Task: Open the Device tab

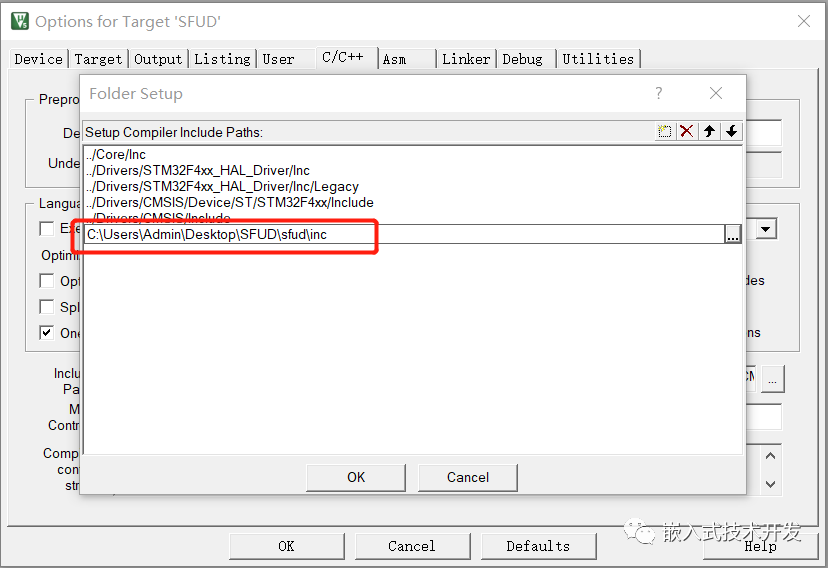Action: pyautogui.click(x=39, y=59)
